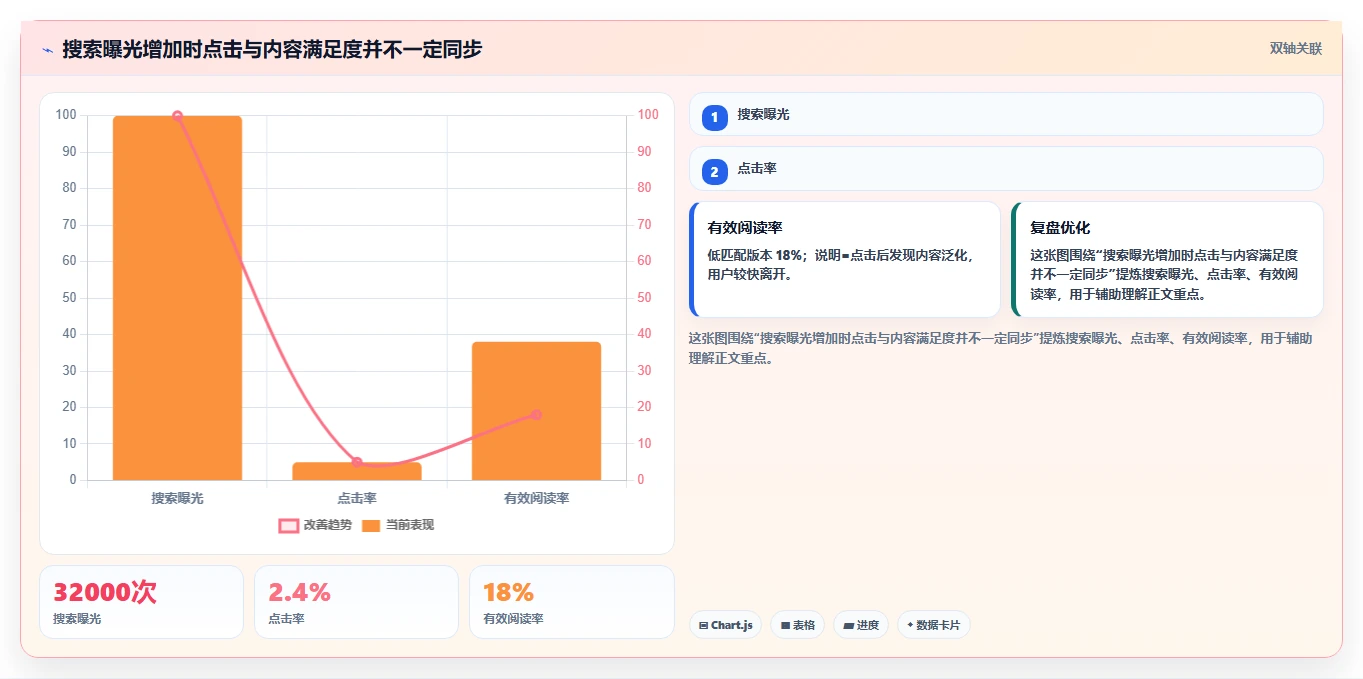Open the 点击率 list item
This screenshot has width=1363, height=679.
(1006, 169)
